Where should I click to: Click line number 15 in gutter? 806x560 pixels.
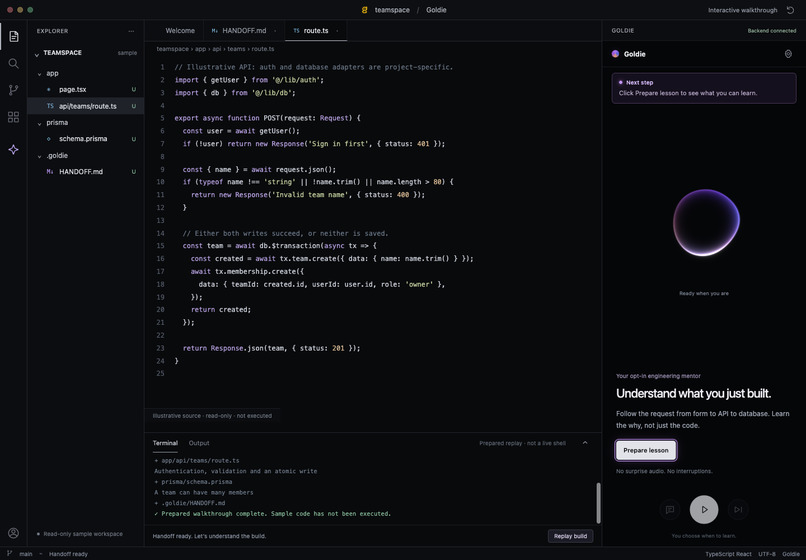160,246
